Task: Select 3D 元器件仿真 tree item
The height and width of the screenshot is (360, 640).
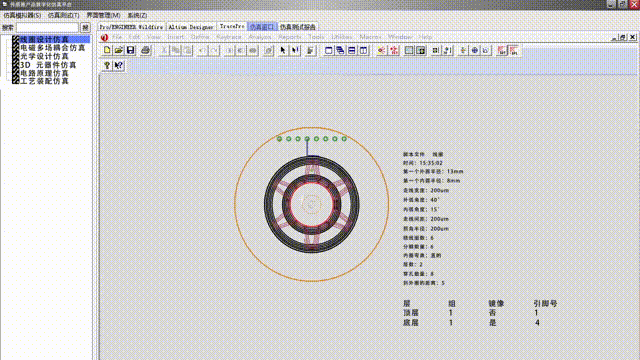Action: (x=48, y=65)
